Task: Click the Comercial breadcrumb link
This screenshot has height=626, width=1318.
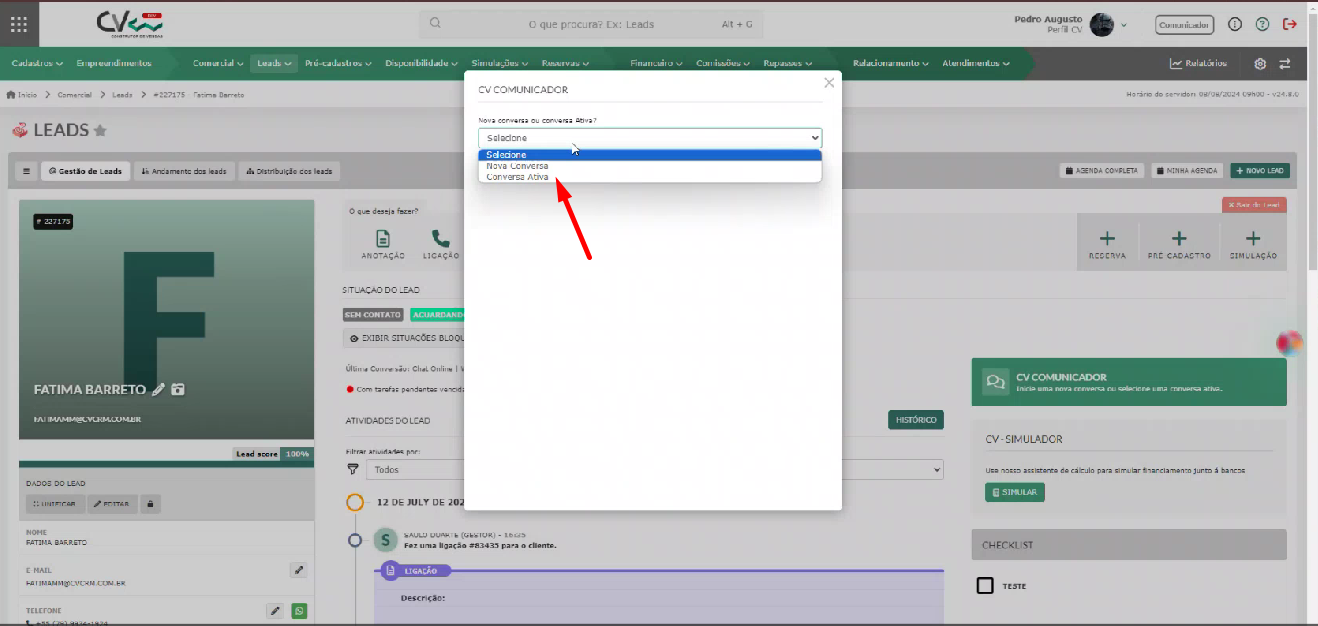Action: coord(74,95)
